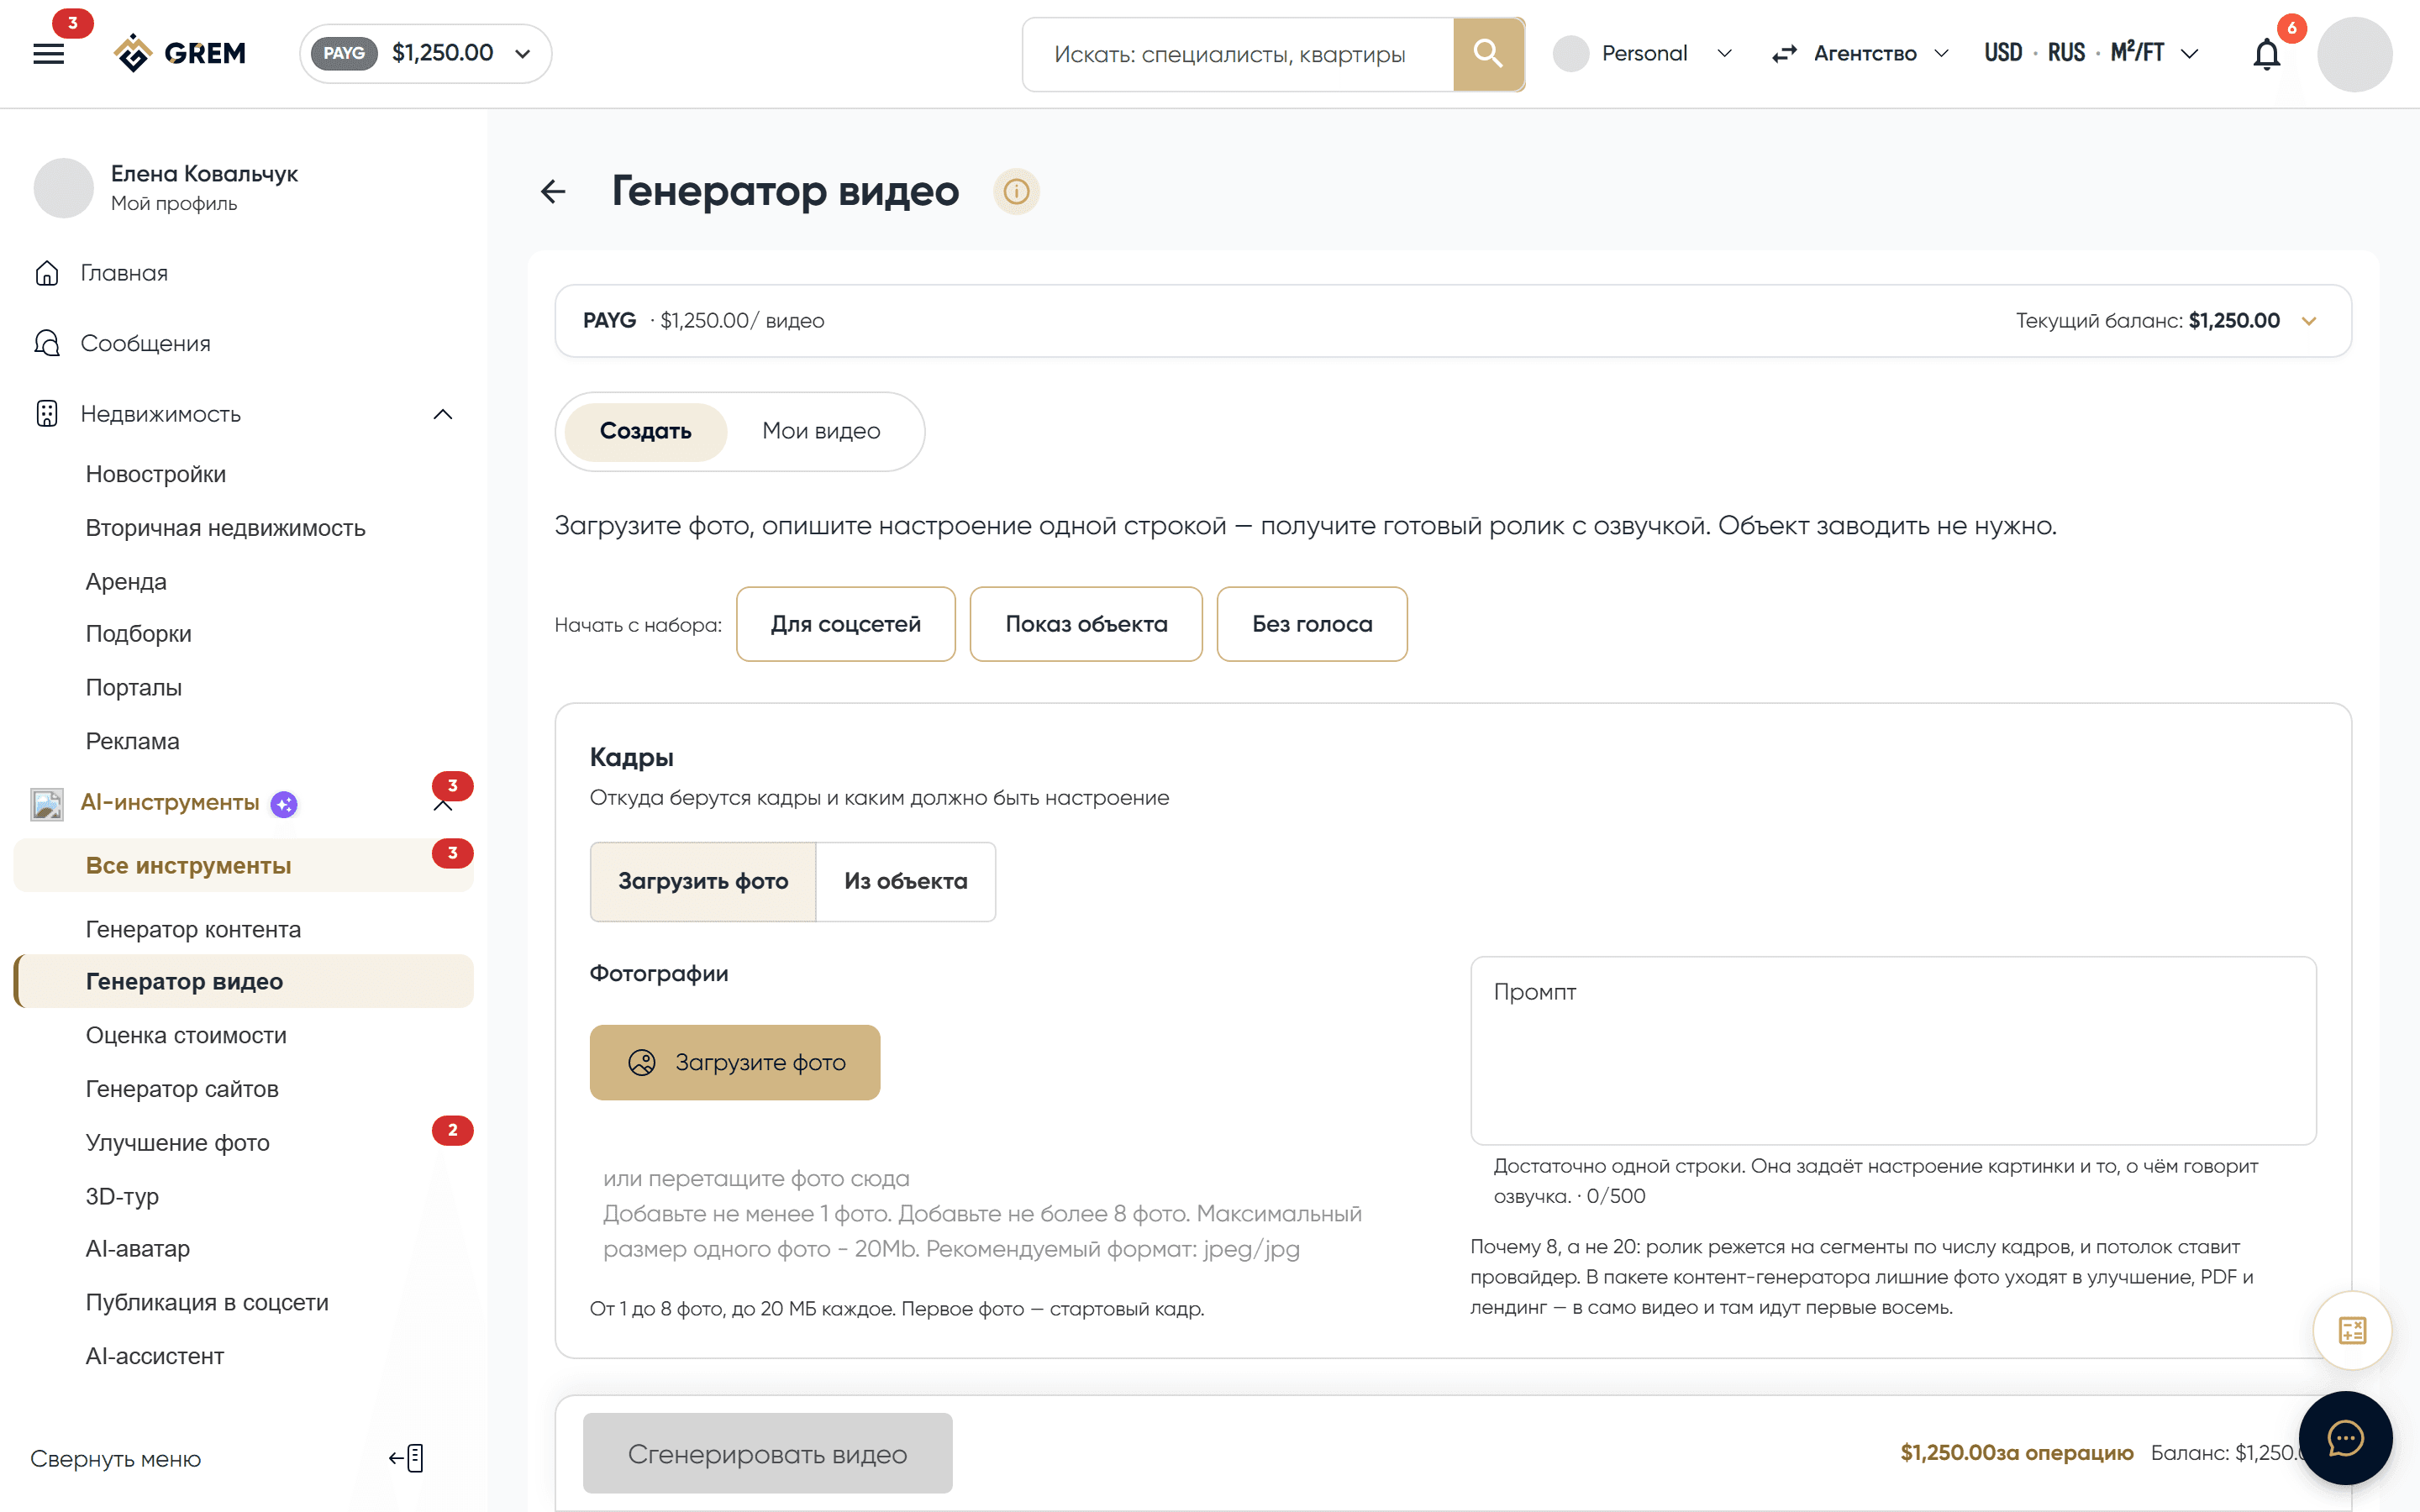Open the chat support bubble
This screenshot has width=2420, height=1512.
[x=2345, y=1438]
